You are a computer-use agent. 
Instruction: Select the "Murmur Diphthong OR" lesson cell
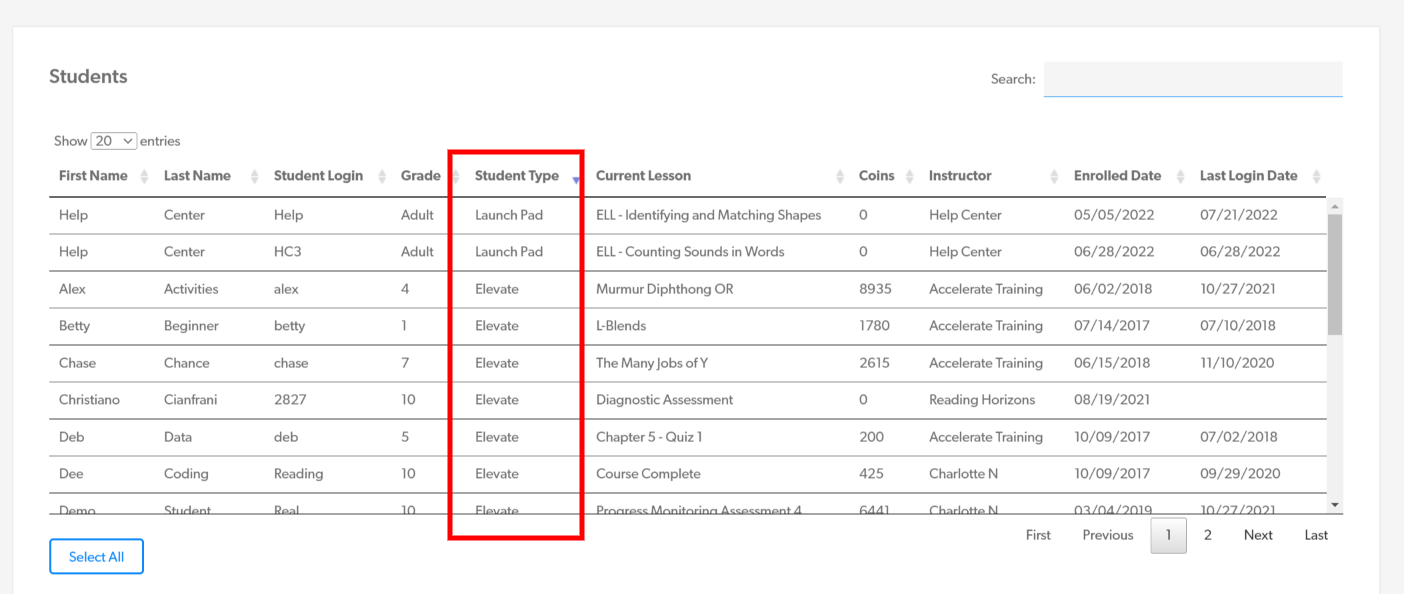(x=664, y=289)
